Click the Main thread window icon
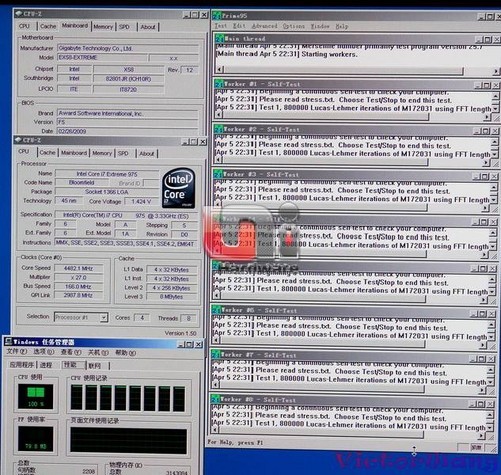The height and width of the screenshot is (475, 501). [x=220, y=38]
